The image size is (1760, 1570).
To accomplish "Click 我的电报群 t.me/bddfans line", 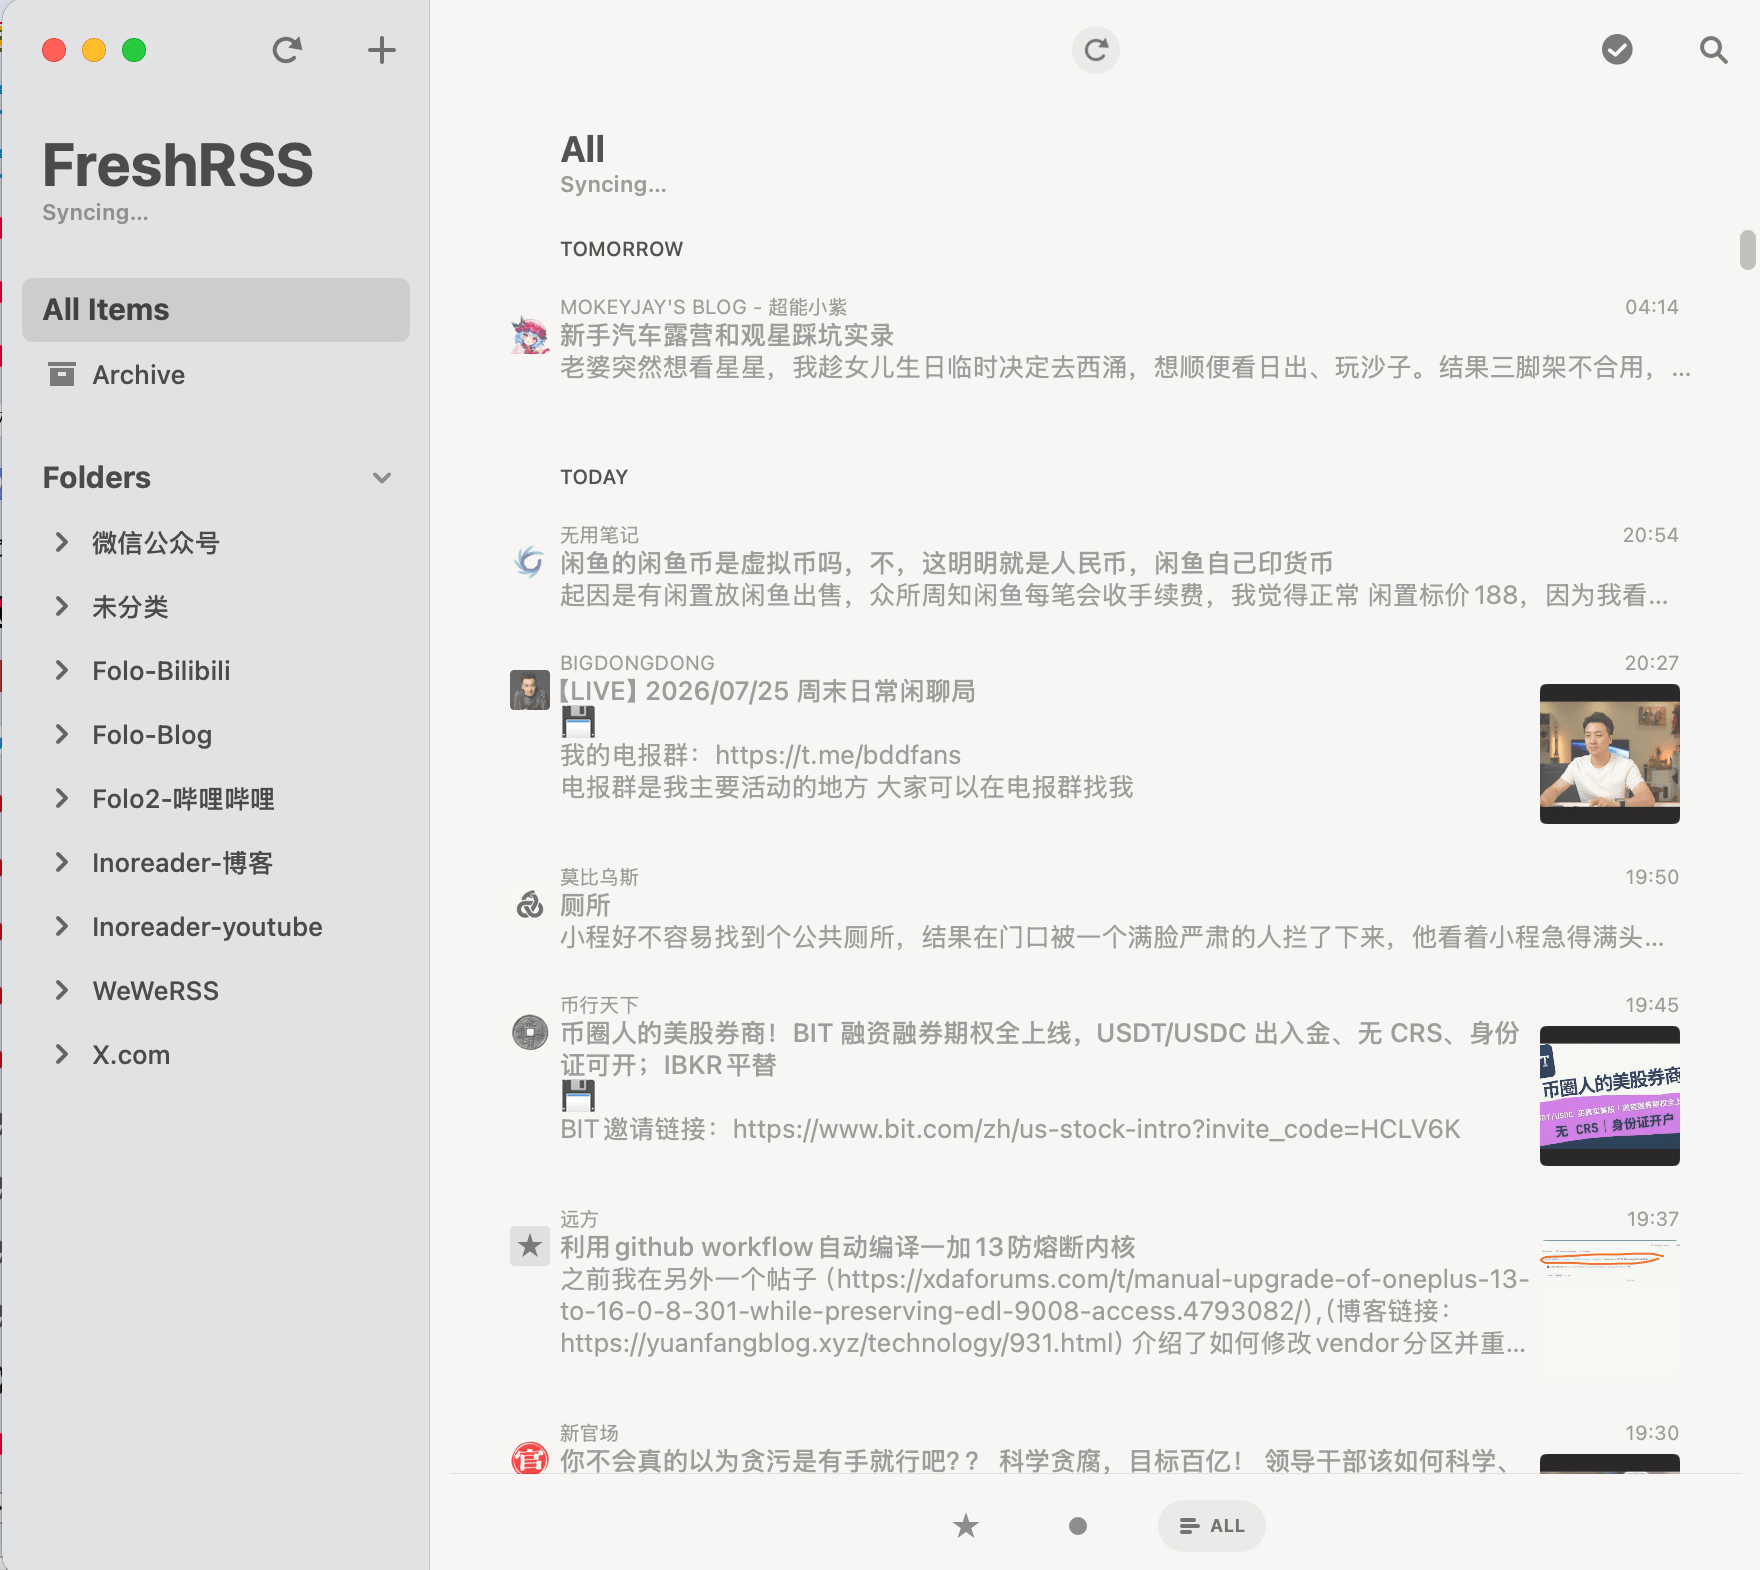I will [x=760, y=755].
